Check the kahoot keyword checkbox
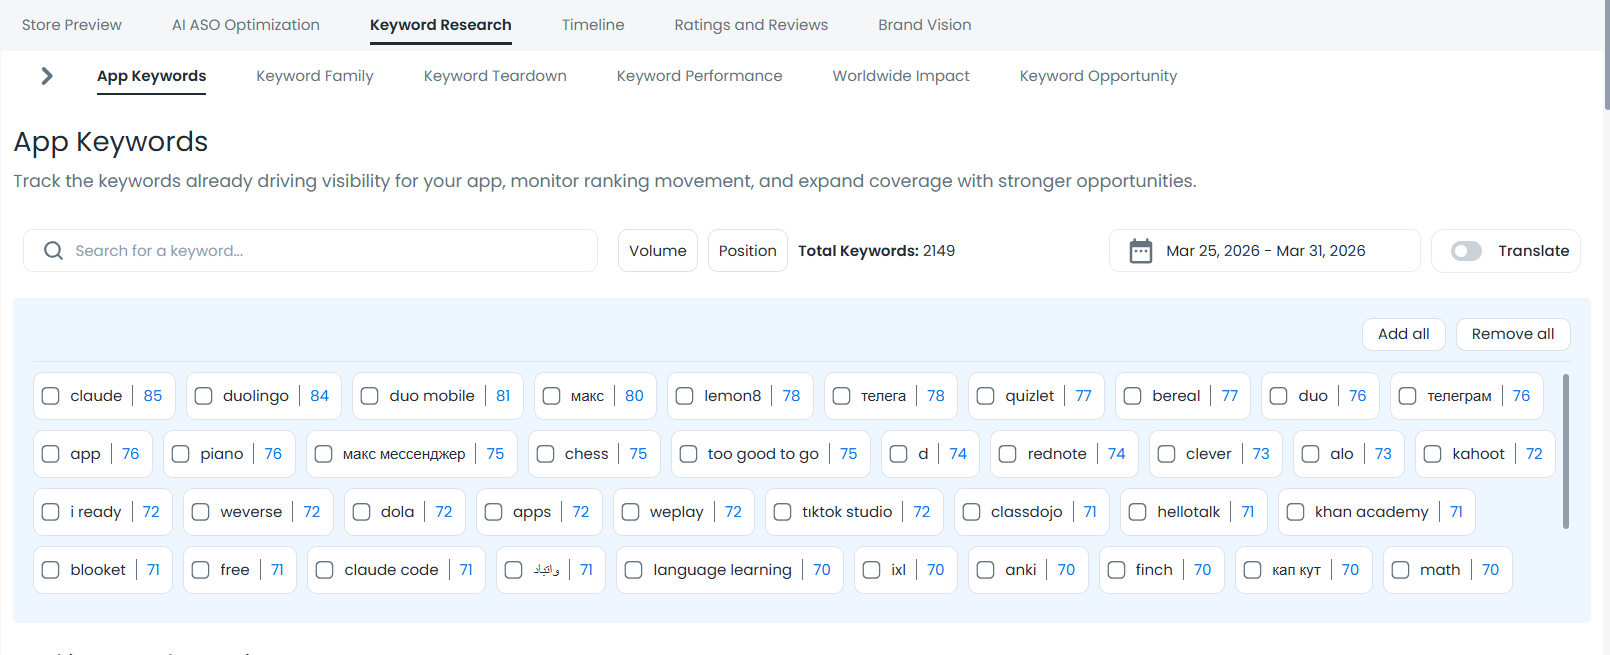Viewport: 1610px width, 655px height. (x=1432, y=454)
